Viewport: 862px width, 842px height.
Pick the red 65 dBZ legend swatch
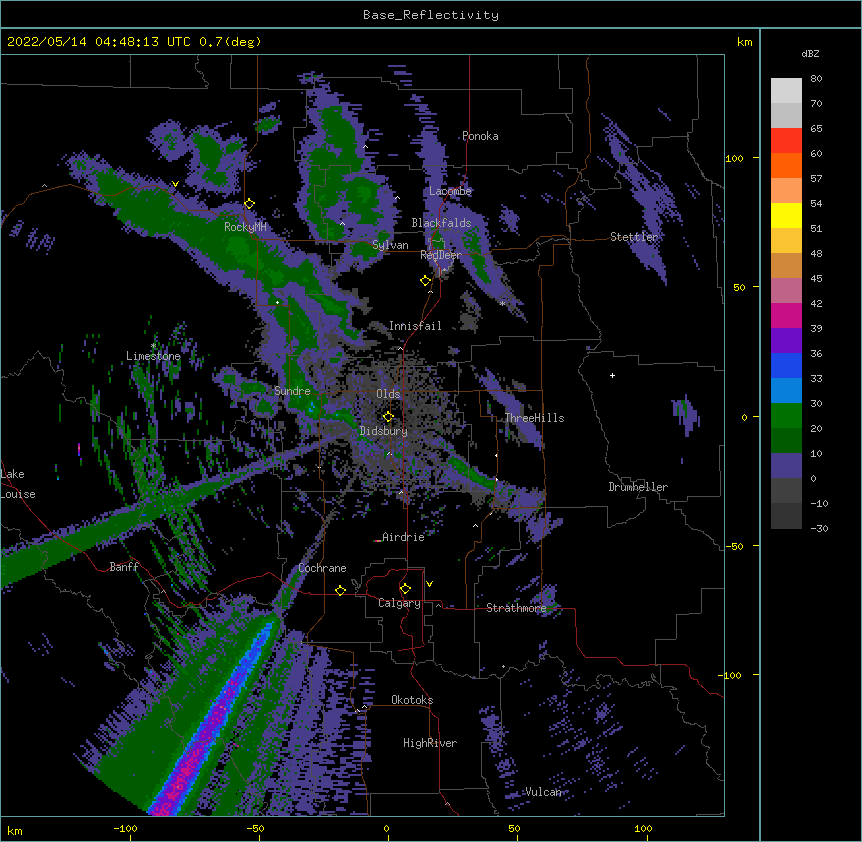tap(786, 140)
